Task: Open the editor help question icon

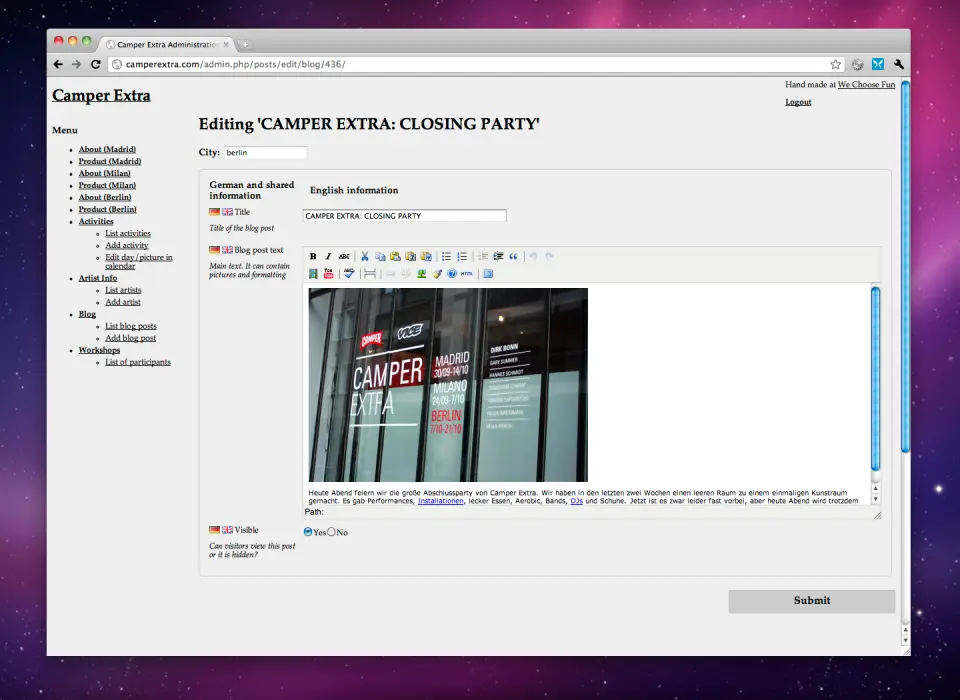Action: pyautogui.click(x=452, y=274)
